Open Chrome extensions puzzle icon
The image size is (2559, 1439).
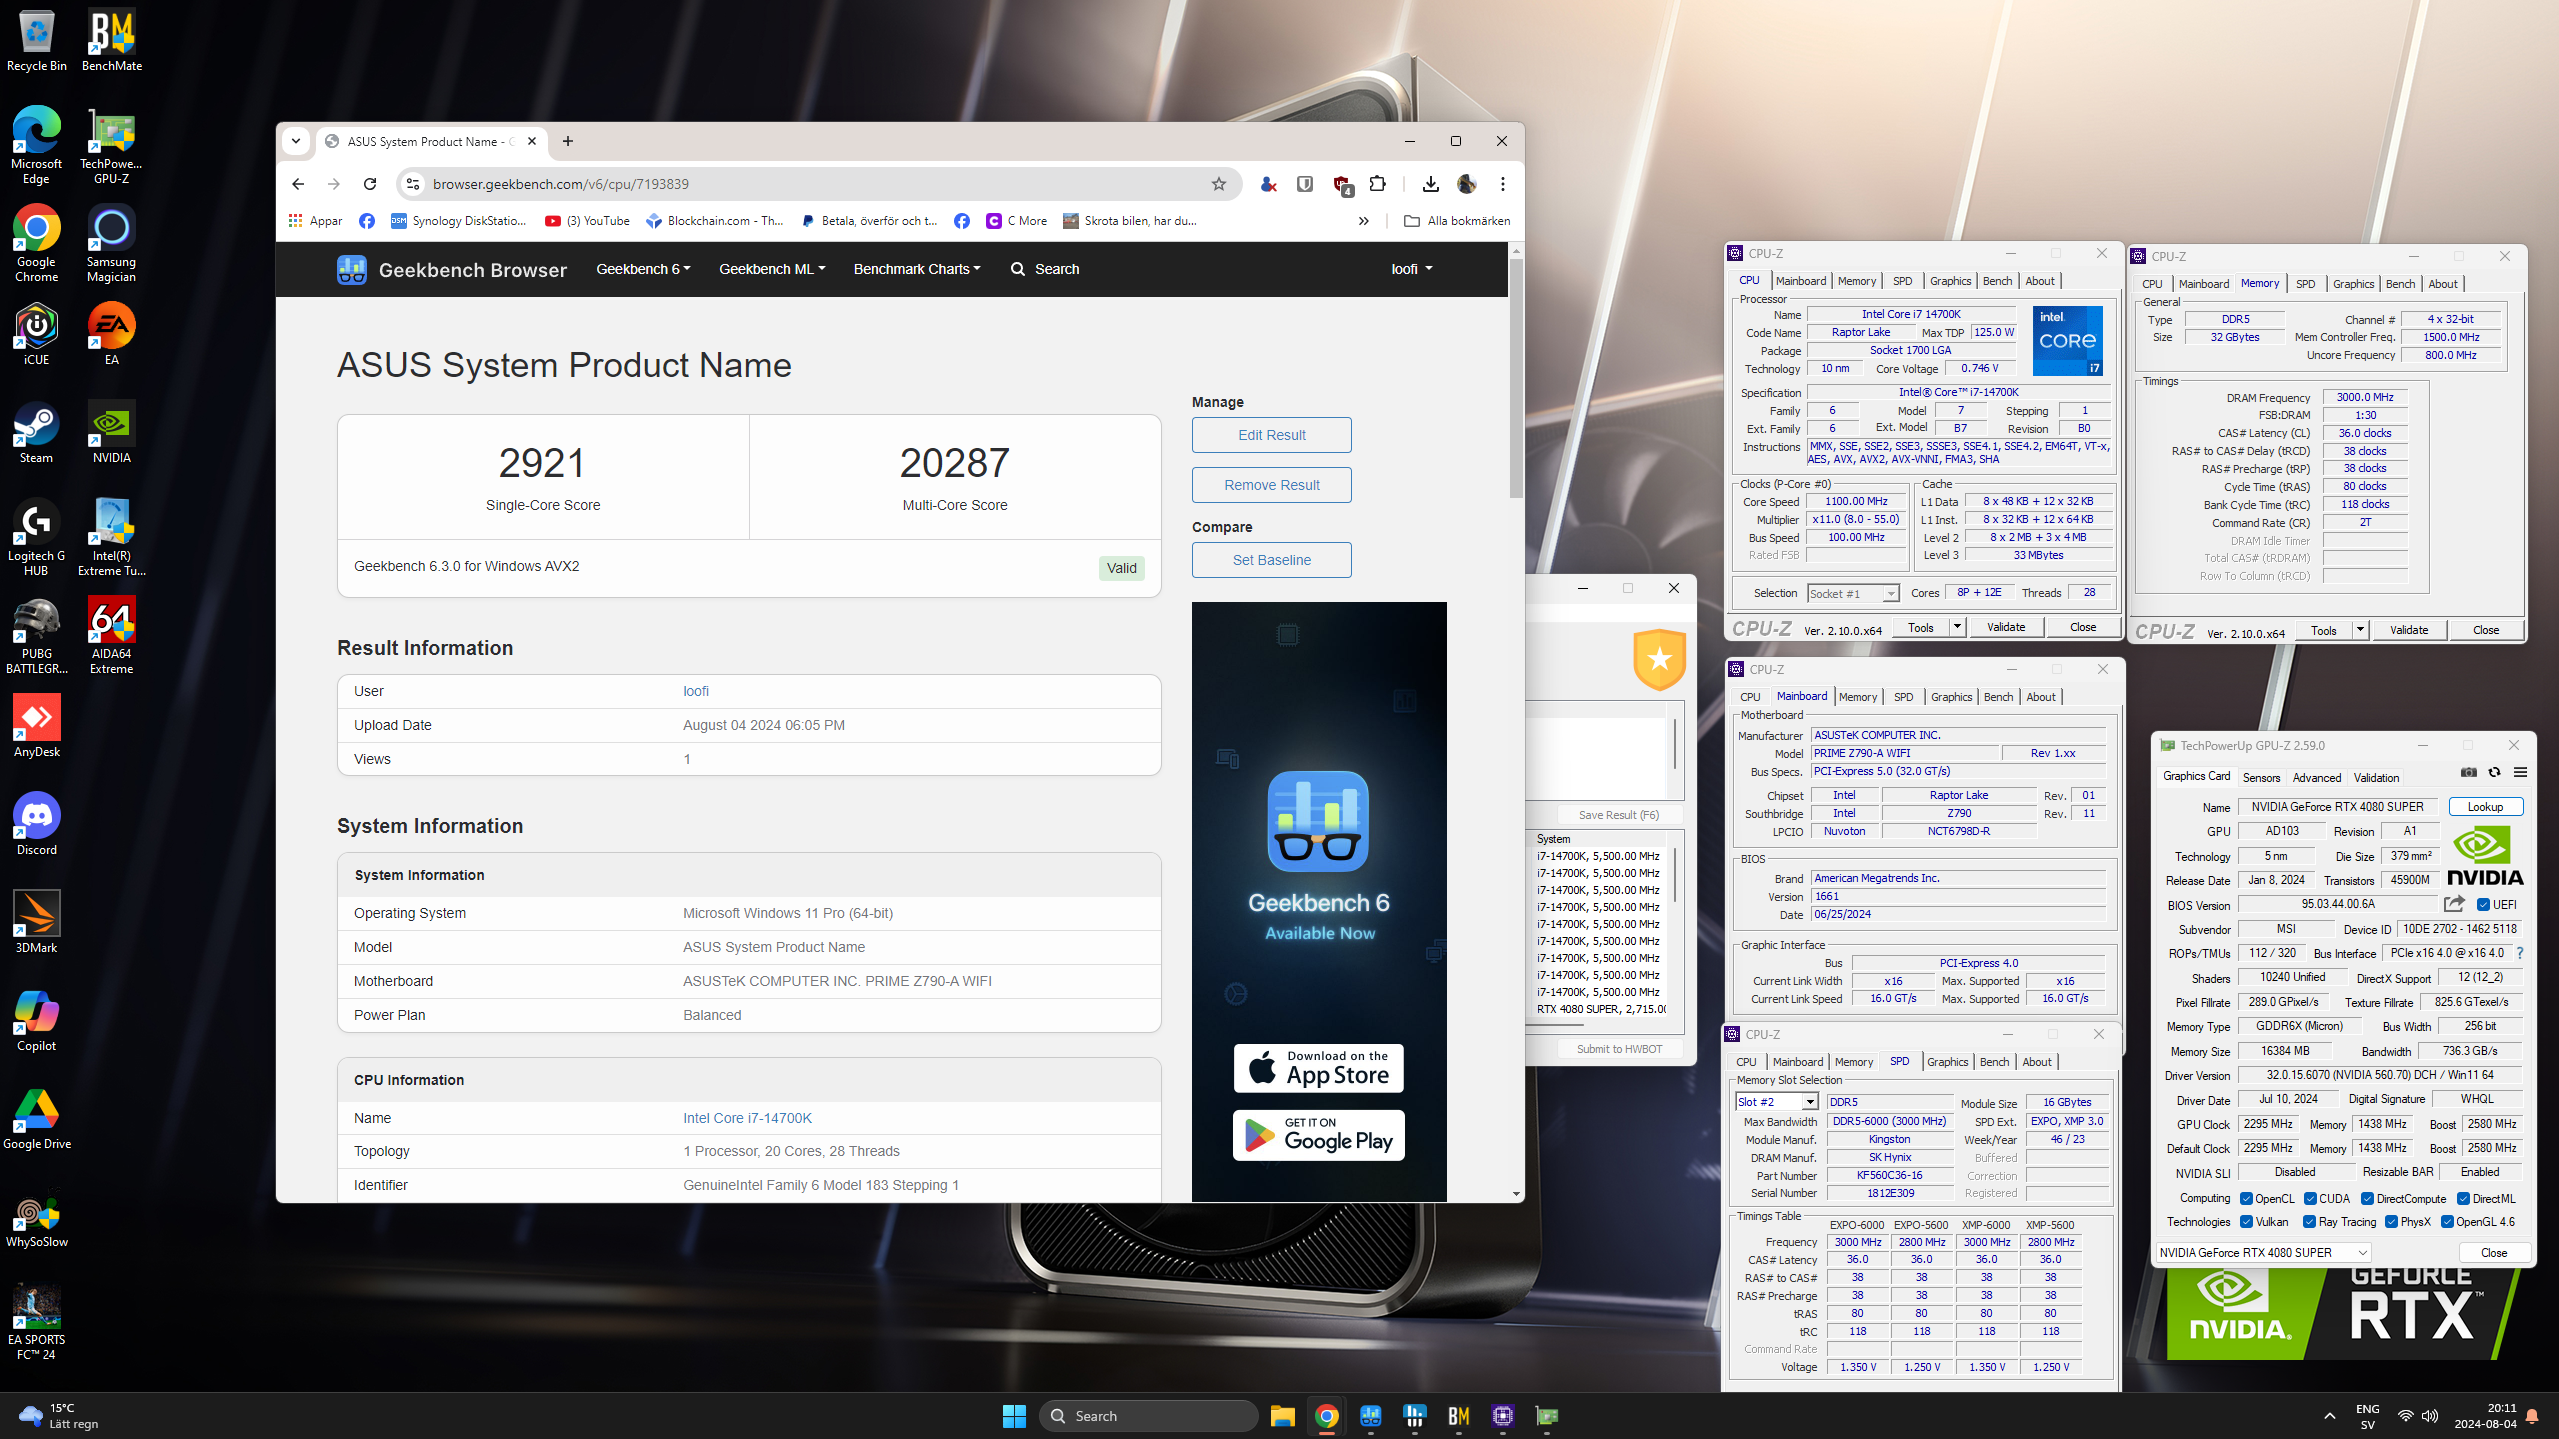(x=1377, y=184)
